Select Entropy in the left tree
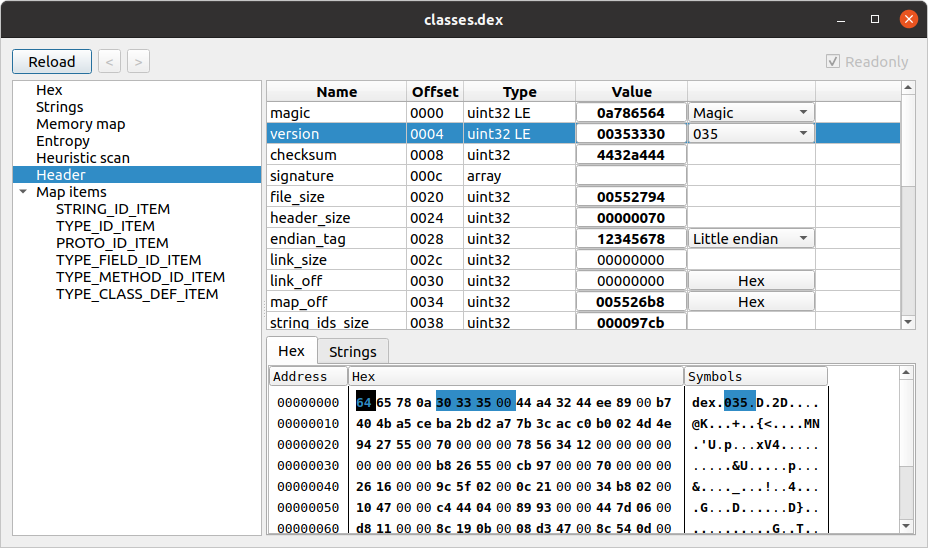 click(63, 141)
